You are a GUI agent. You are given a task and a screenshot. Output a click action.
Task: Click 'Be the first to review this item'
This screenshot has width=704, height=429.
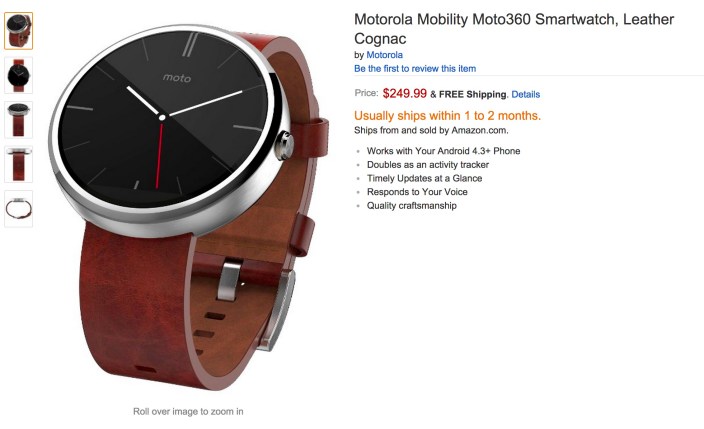[415, 68]
